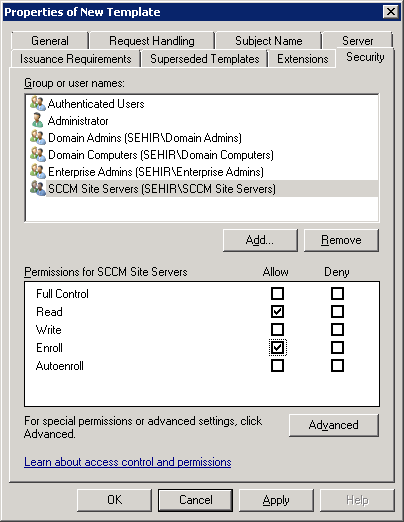Go to the Subject Name tab
The height and width of the screenshot is (522, 404).
[269, 41]
